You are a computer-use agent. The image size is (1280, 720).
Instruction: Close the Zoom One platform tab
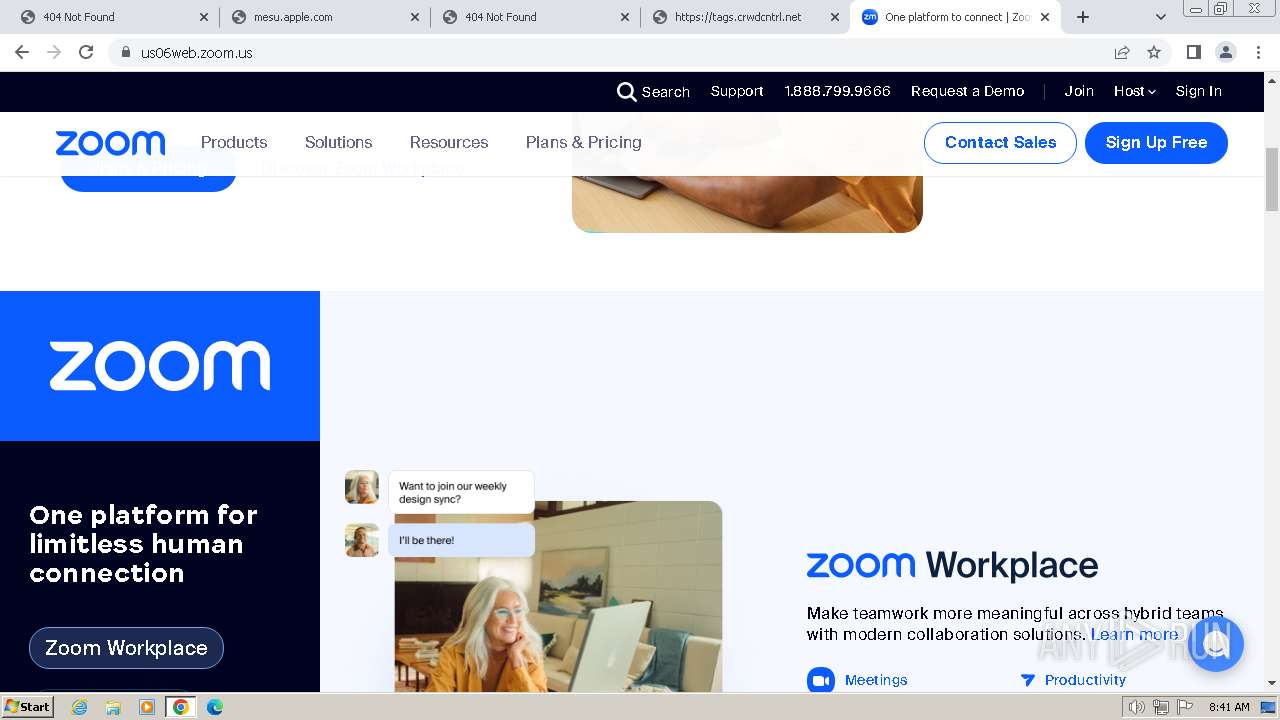coord(1045,17)
